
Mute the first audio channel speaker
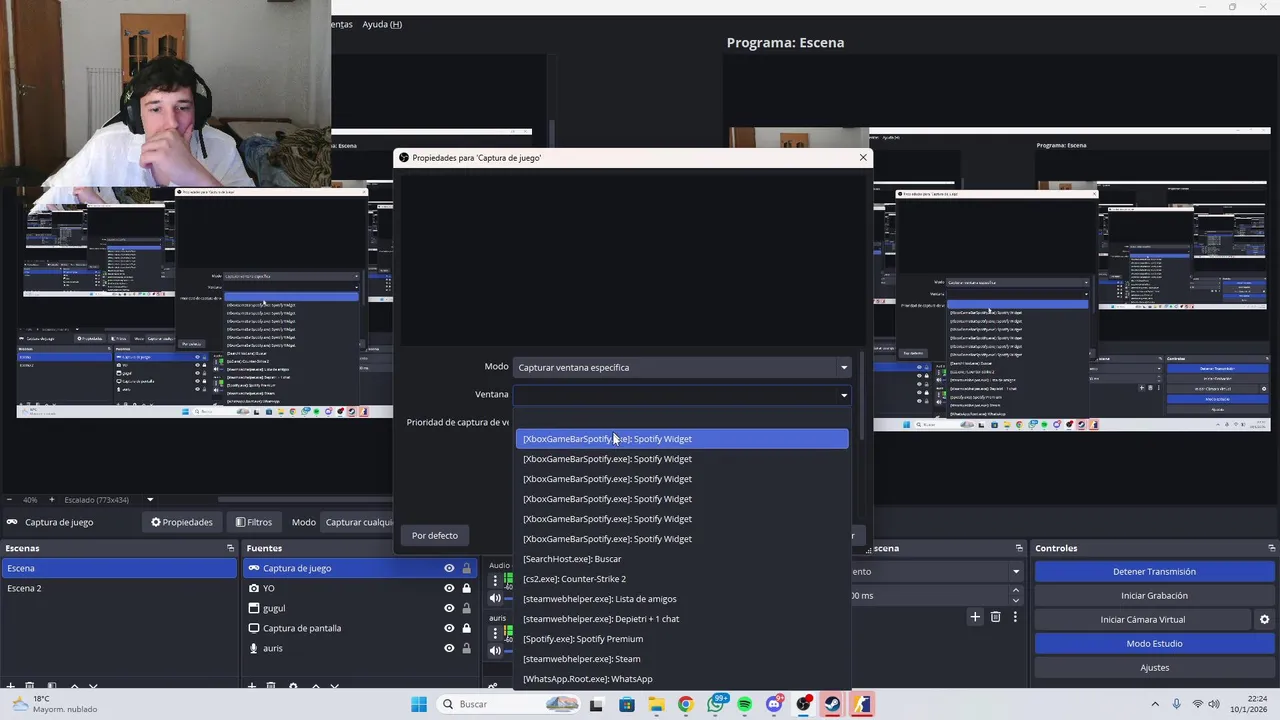click(x=495, y=598)
